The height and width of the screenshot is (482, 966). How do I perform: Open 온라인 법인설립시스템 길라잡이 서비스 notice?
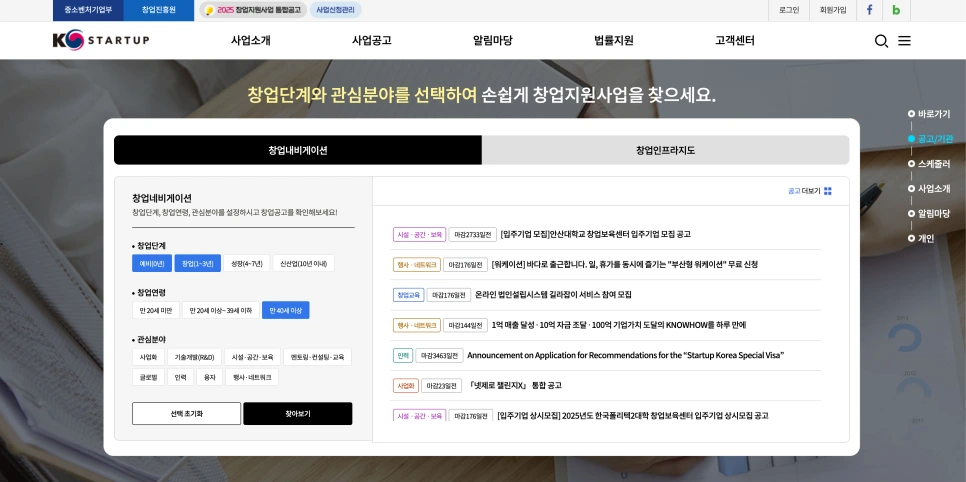pos(553,295)
